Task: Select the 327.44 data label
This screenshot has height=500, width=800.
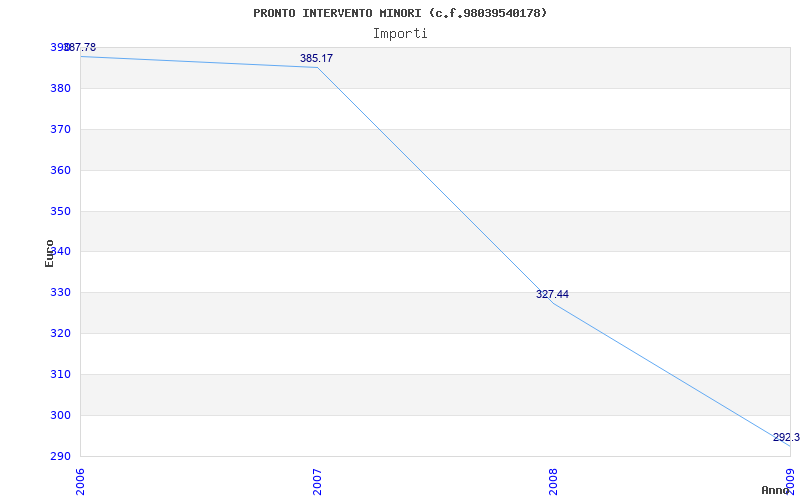Action: [x=552, y=294]
